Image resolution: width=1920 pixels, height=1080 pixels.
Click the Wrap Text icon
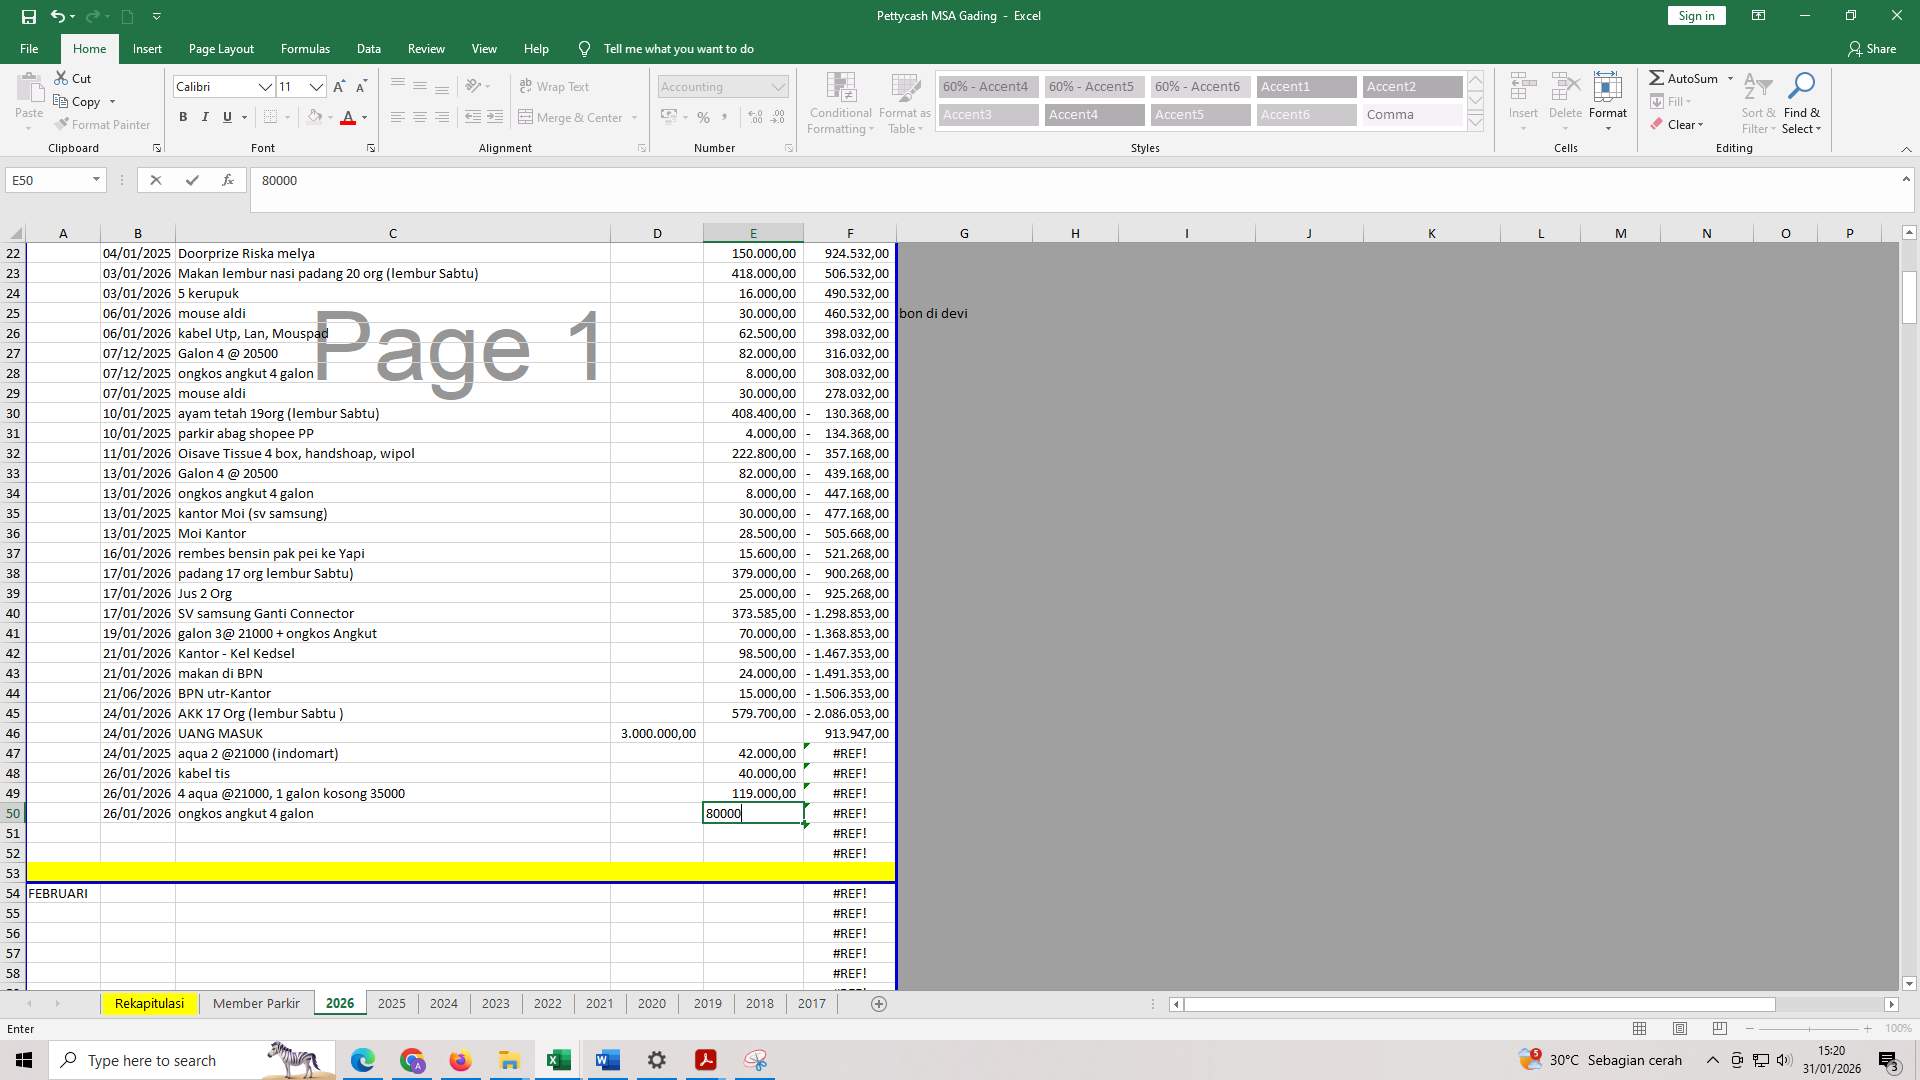coord(527,86)
